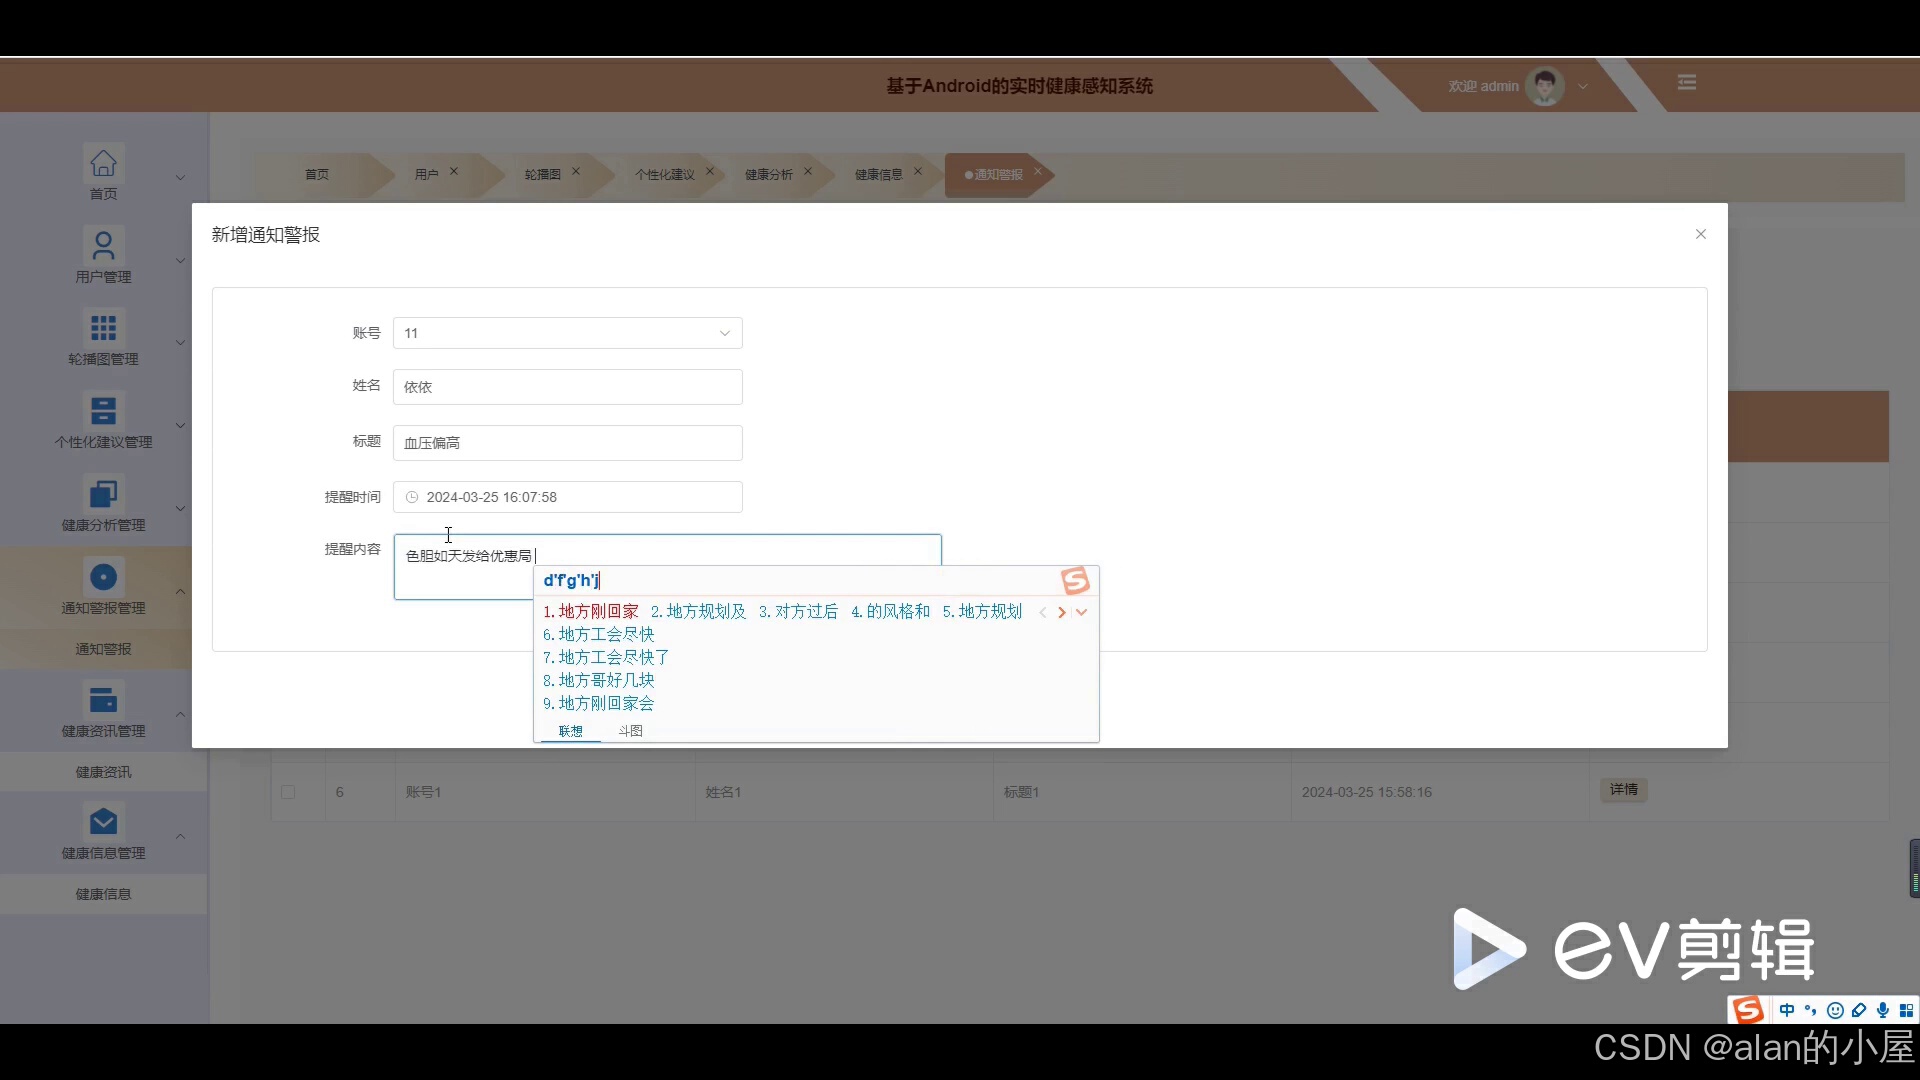Click the home icon in sidebar

point(103,162)
